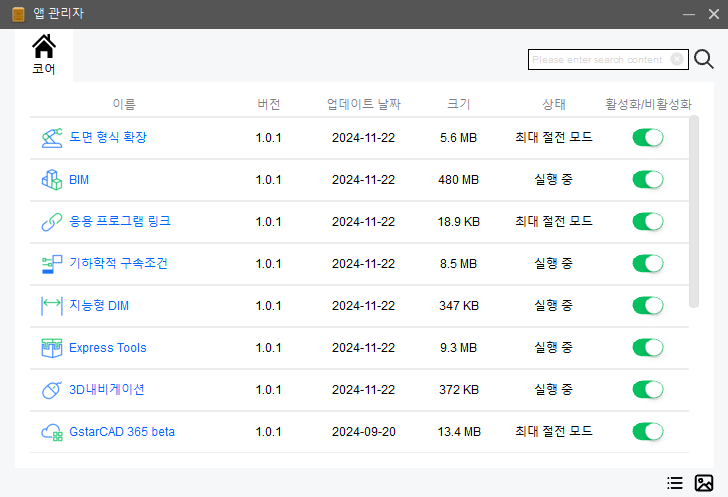Toggle GstarCAD 365 beta off

(648, 432)
